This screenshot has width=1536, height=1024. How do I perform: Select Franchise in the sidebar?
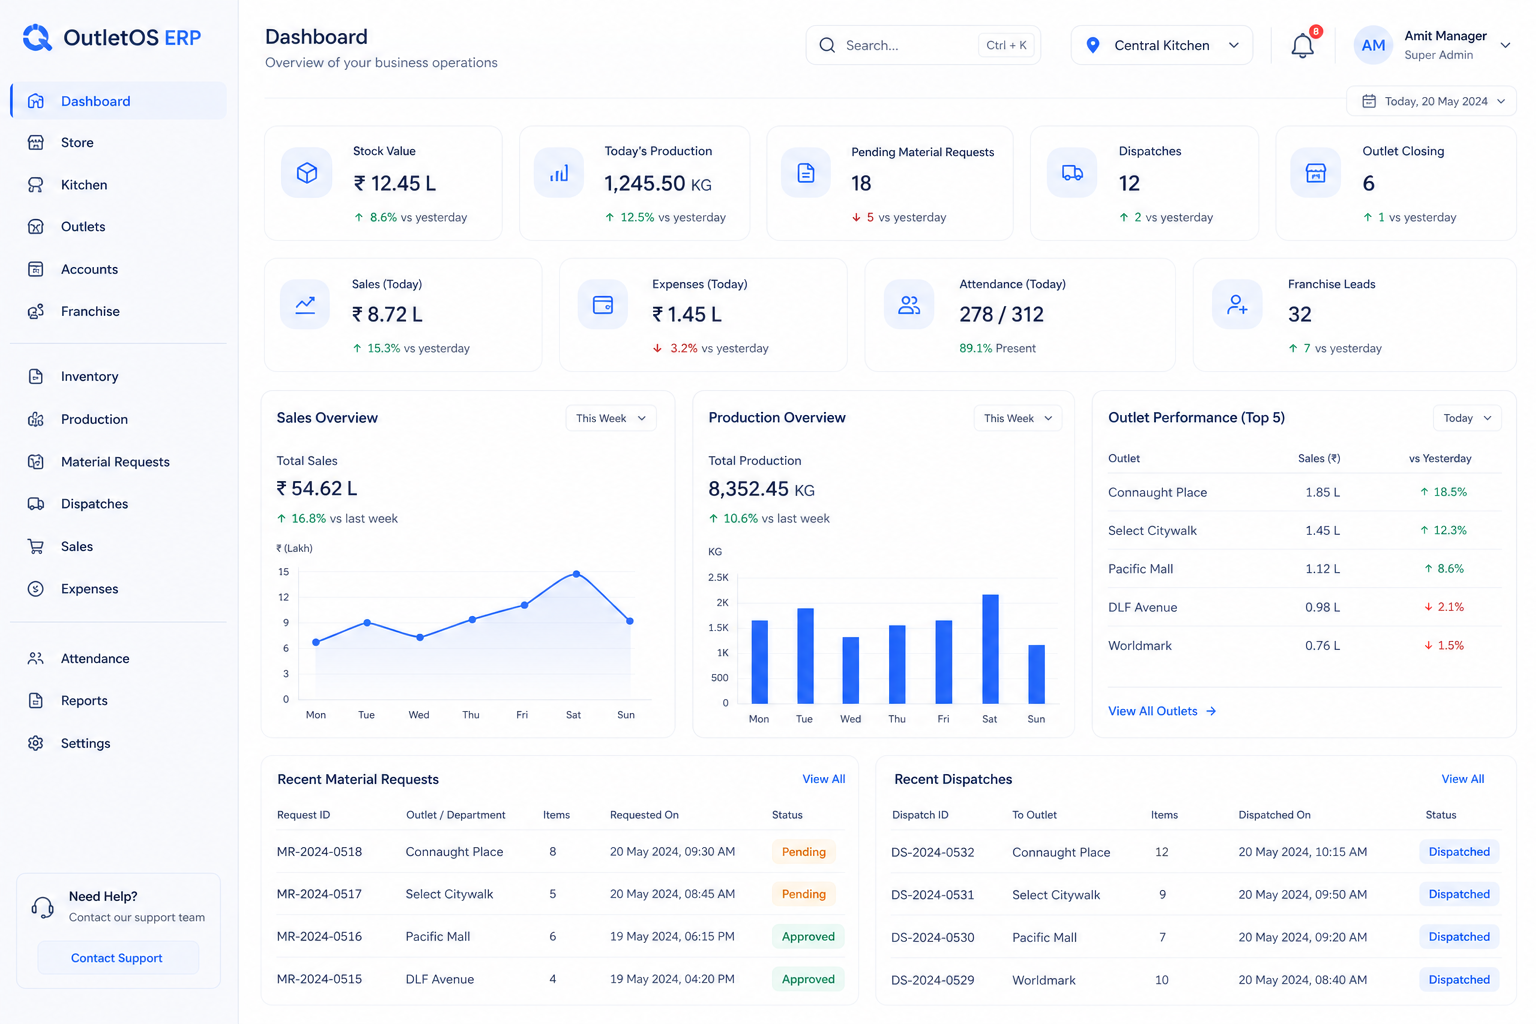click(x=118, y=312)
